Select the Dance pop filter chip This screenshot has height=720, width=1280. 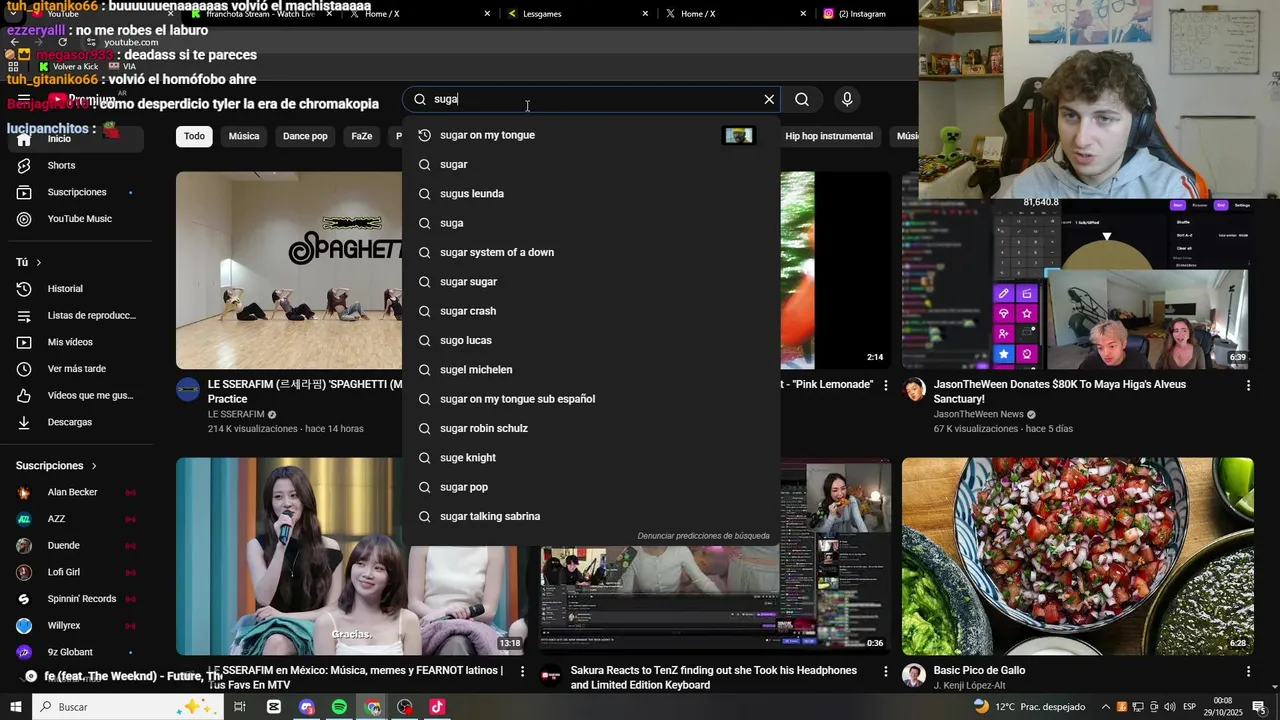pyautogui.click(x=305, y=136)
